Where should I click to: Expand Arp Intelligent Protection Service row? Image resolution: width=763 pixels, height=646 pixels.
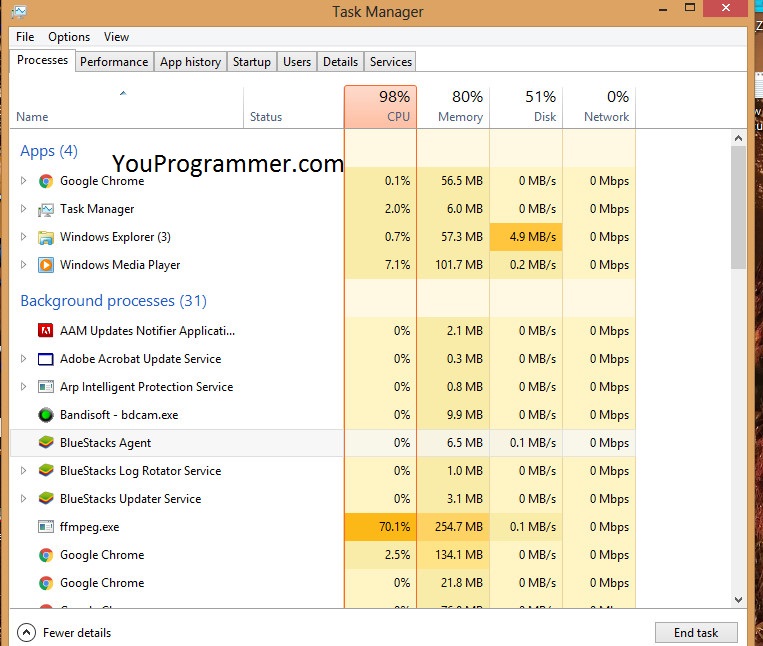point(23,387)
